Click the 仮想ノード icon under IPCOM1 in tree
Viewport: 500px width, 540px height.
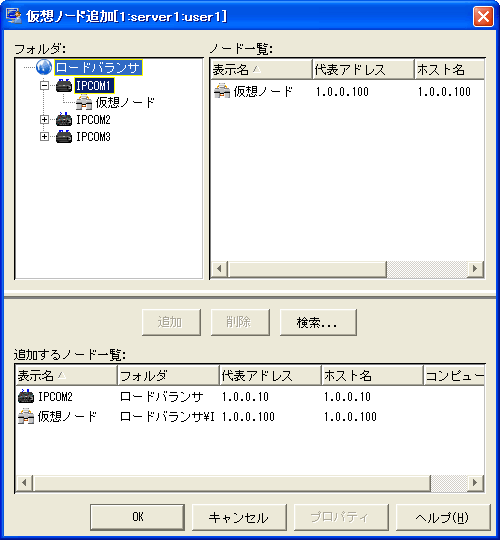point(84,102)
